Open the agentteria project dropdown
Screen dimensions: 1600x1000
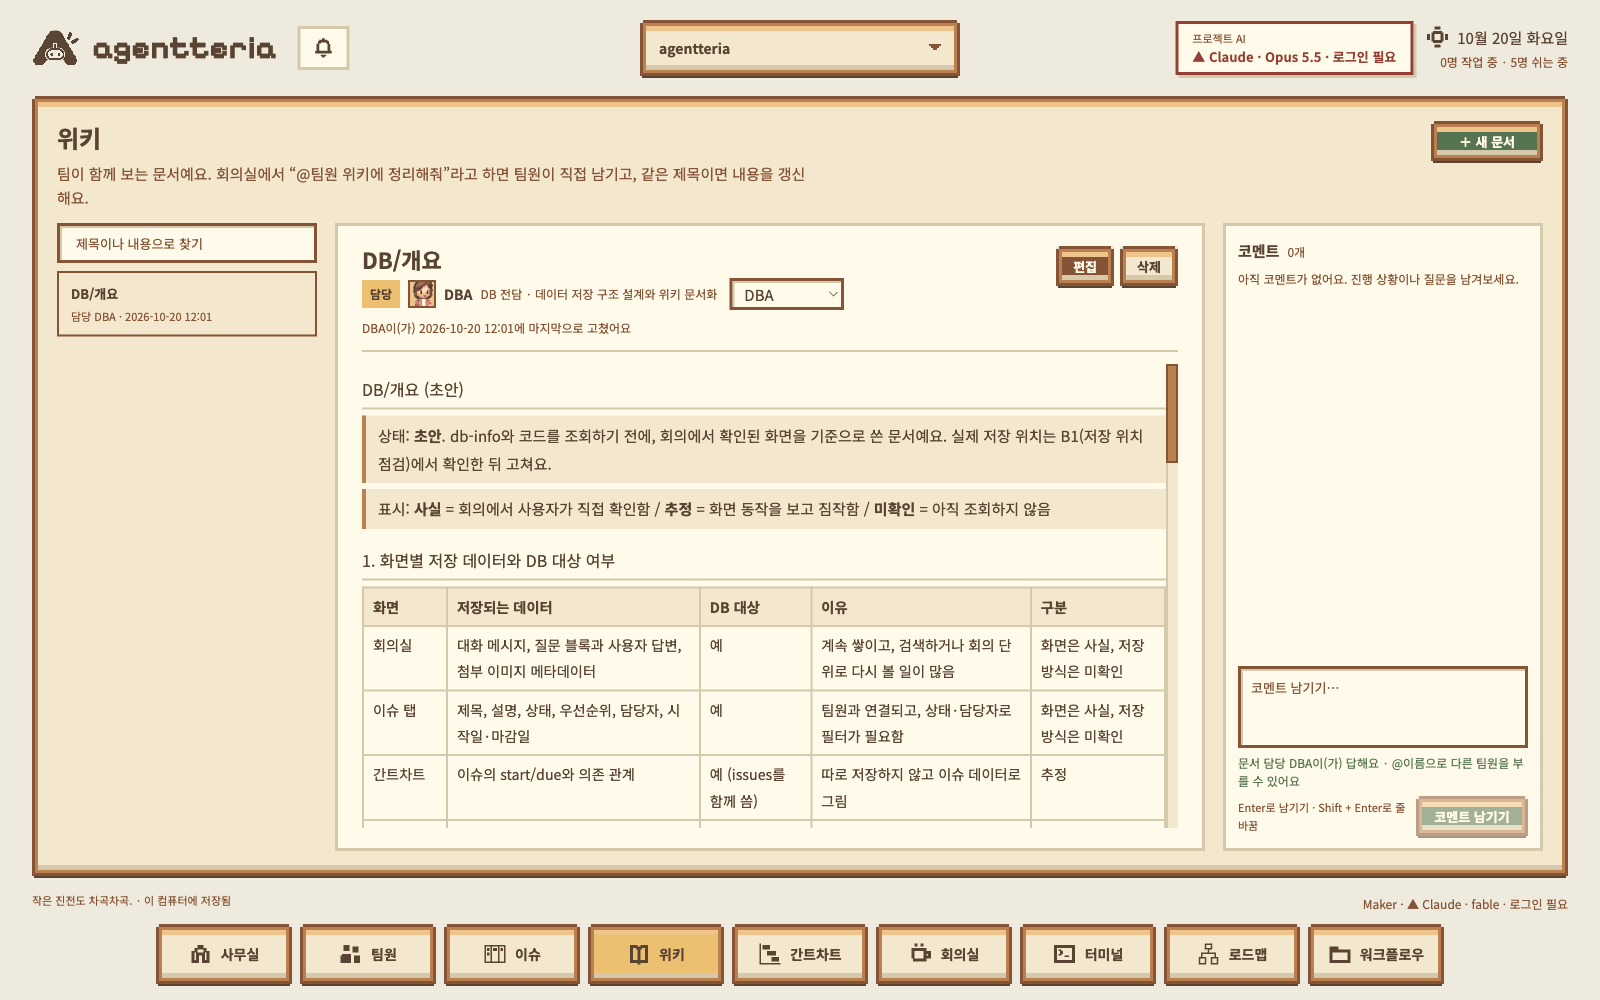(799, 49)
